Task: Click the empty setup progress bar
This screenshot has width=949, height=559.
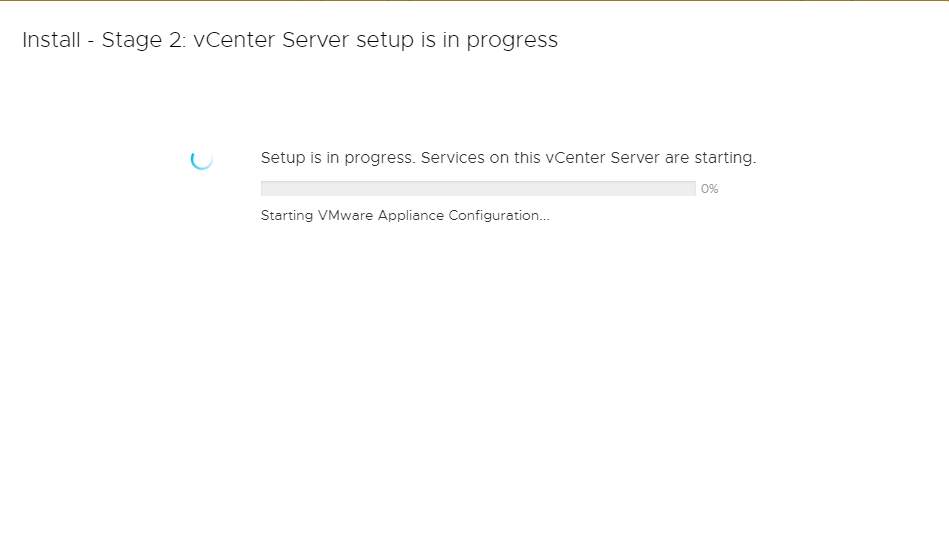Action: pos(478,189)
